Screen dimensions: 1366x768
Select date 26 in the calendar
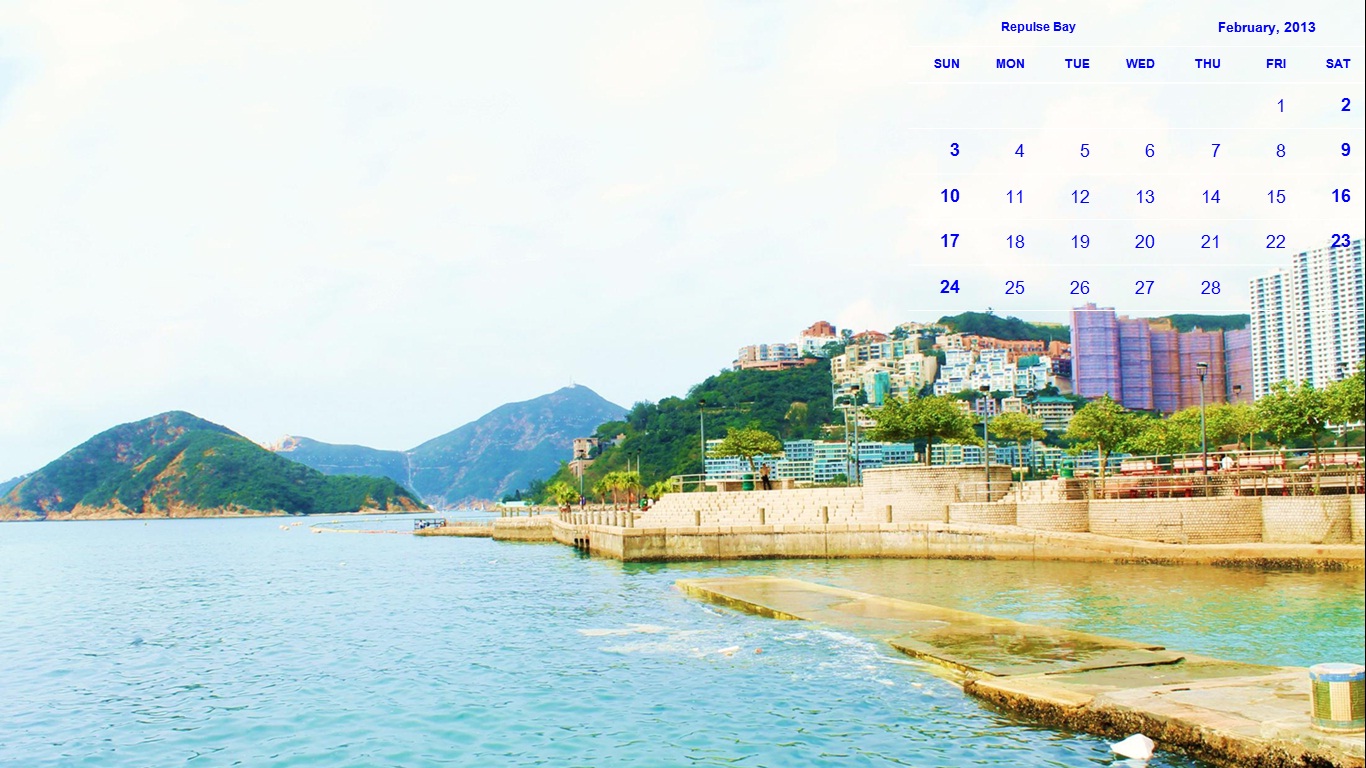pos(1080,288)
